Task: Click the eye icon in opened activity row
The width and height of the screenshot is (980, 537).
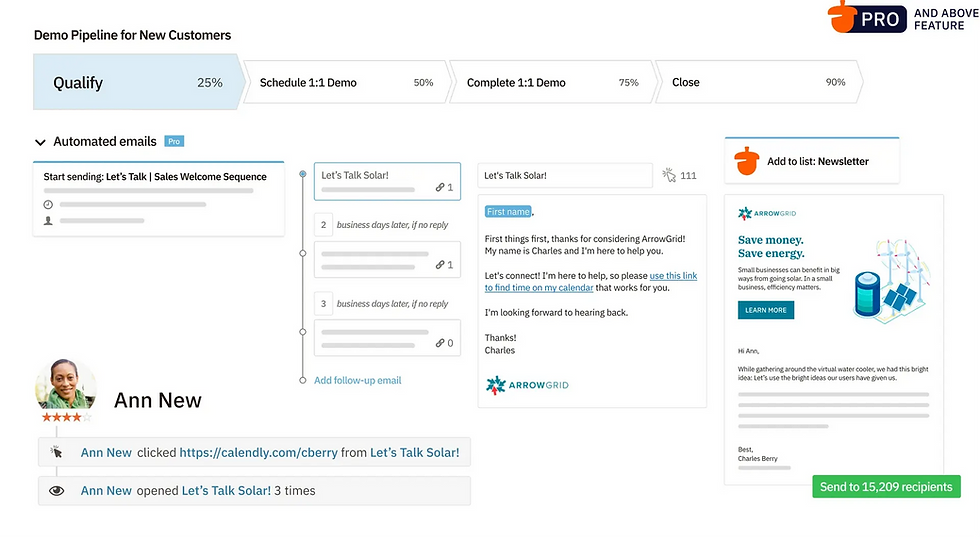Action: click(56, 491)
